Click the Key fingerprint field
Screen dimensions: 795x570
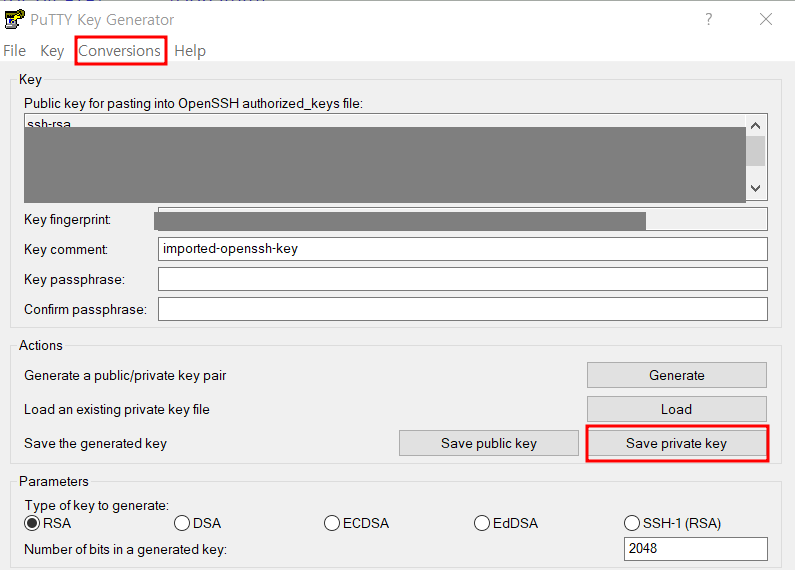462,219
